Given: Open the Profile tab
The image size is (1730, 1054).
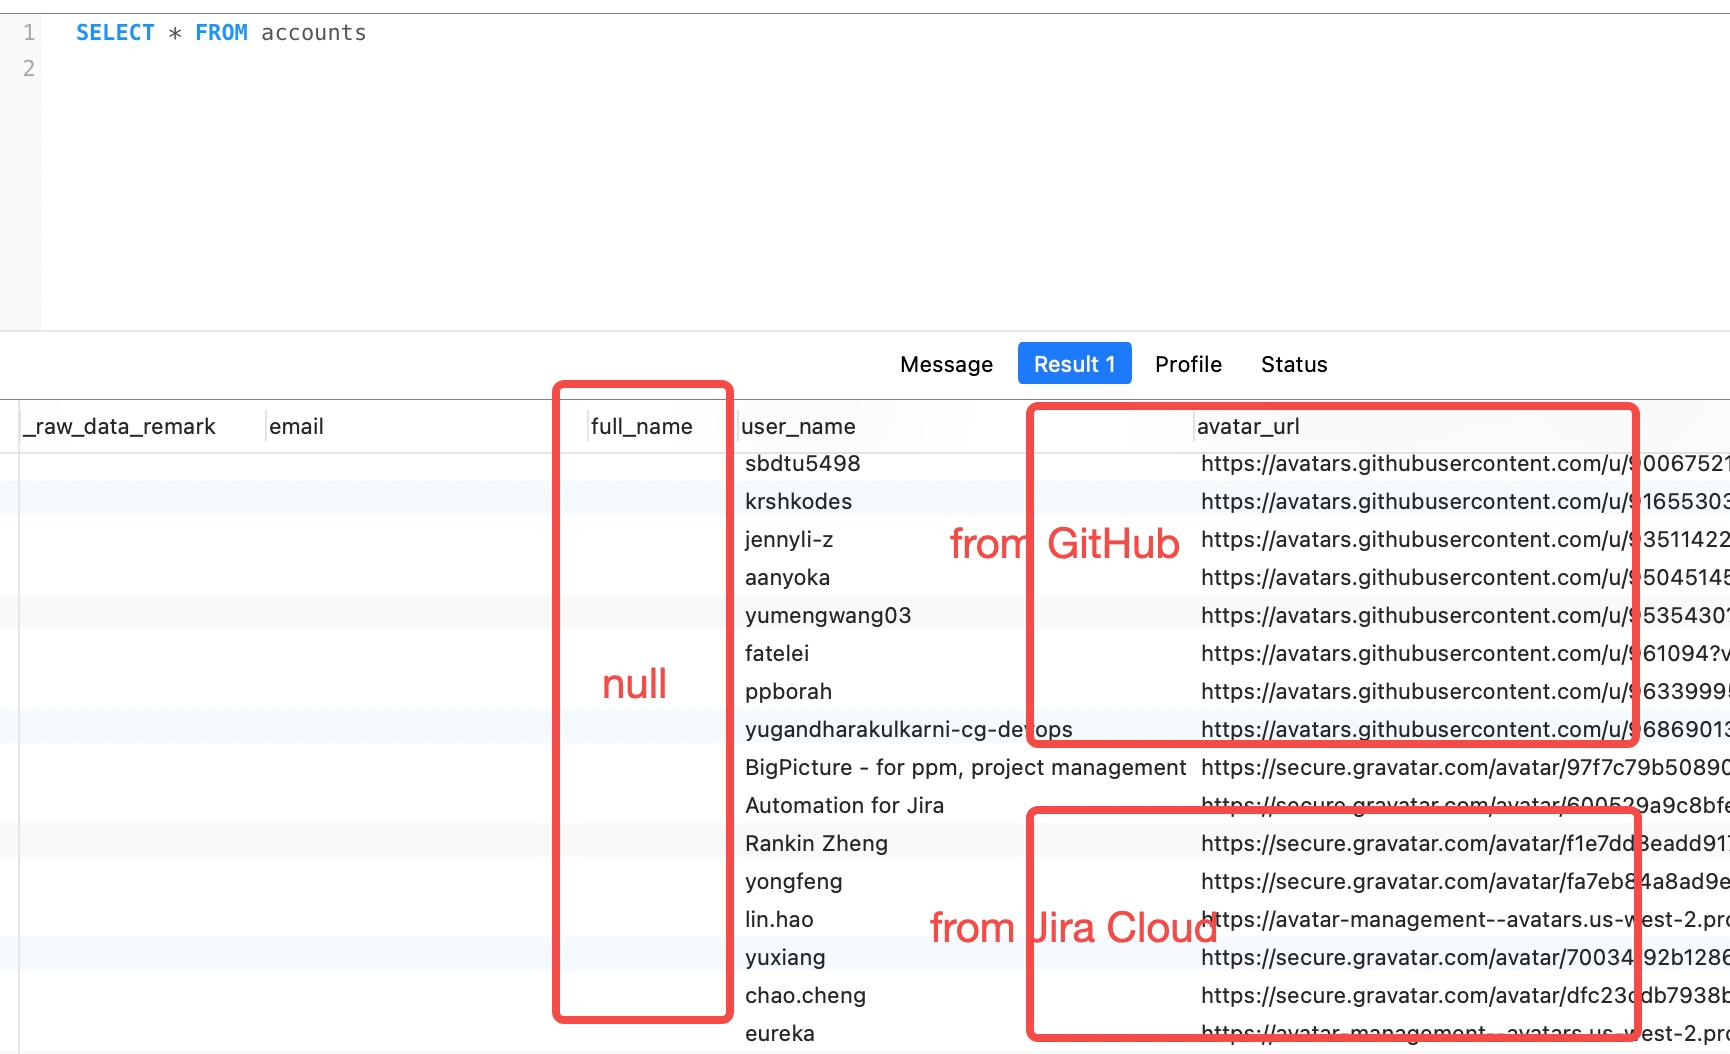Looking at the screenshot, I should 1188,363.
